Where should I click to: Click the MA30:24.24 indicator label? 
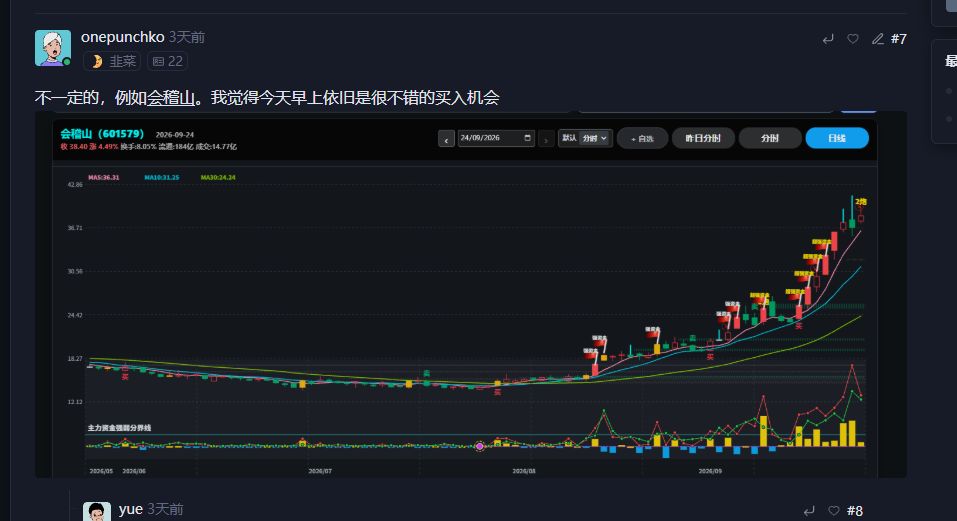(x=218, y=178)
